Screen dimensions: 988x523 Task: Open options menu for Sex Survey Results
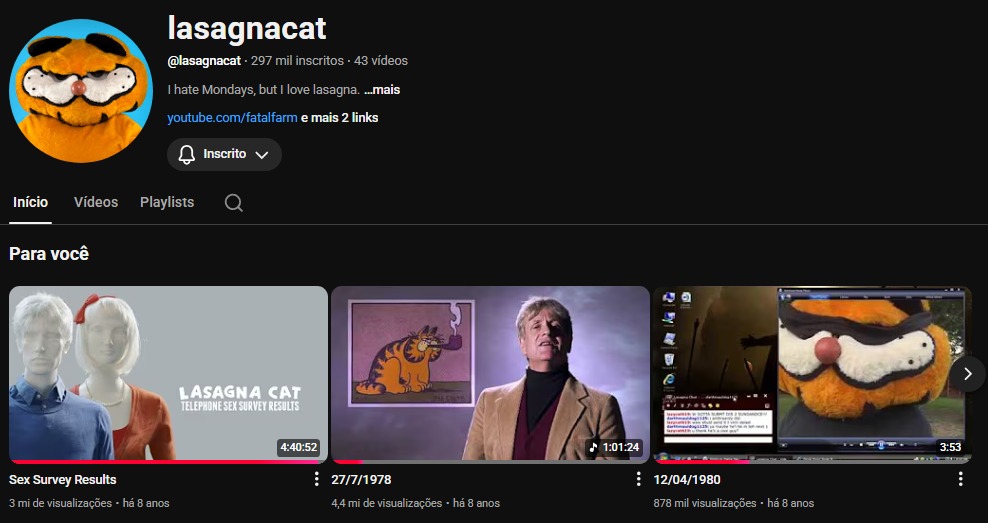(x=316, y=479)
